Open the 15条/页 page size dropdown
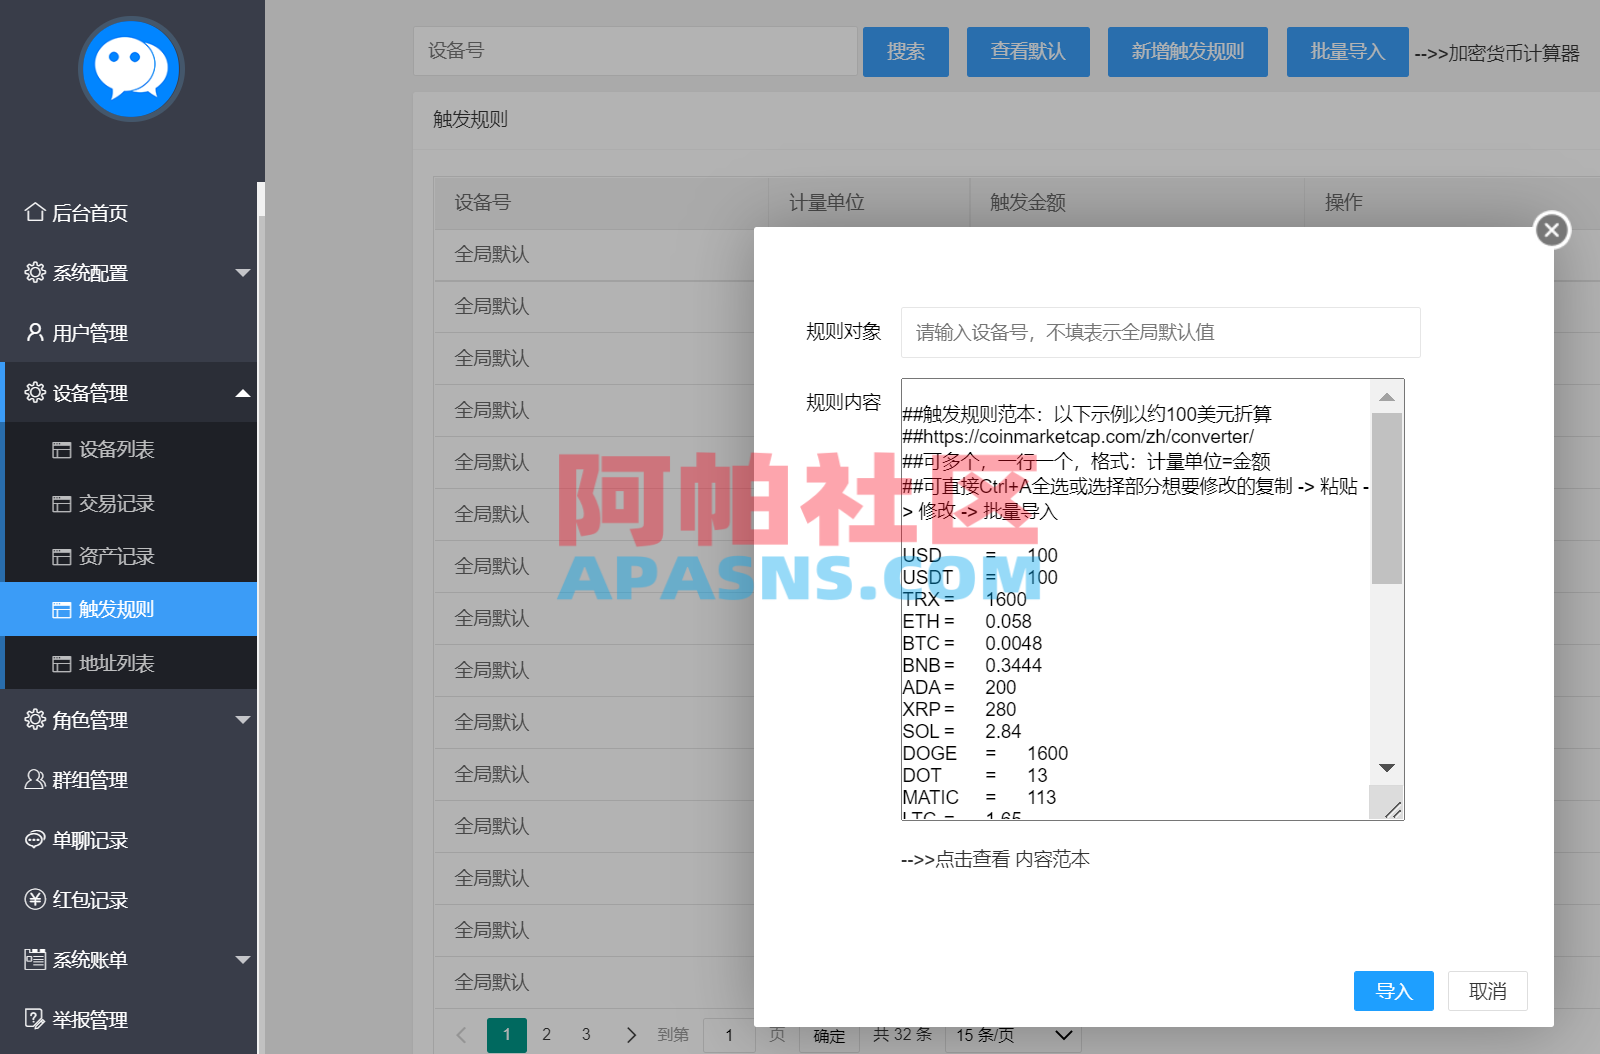Viewport: 1600px width, 1054px height. point(1012,1035)
